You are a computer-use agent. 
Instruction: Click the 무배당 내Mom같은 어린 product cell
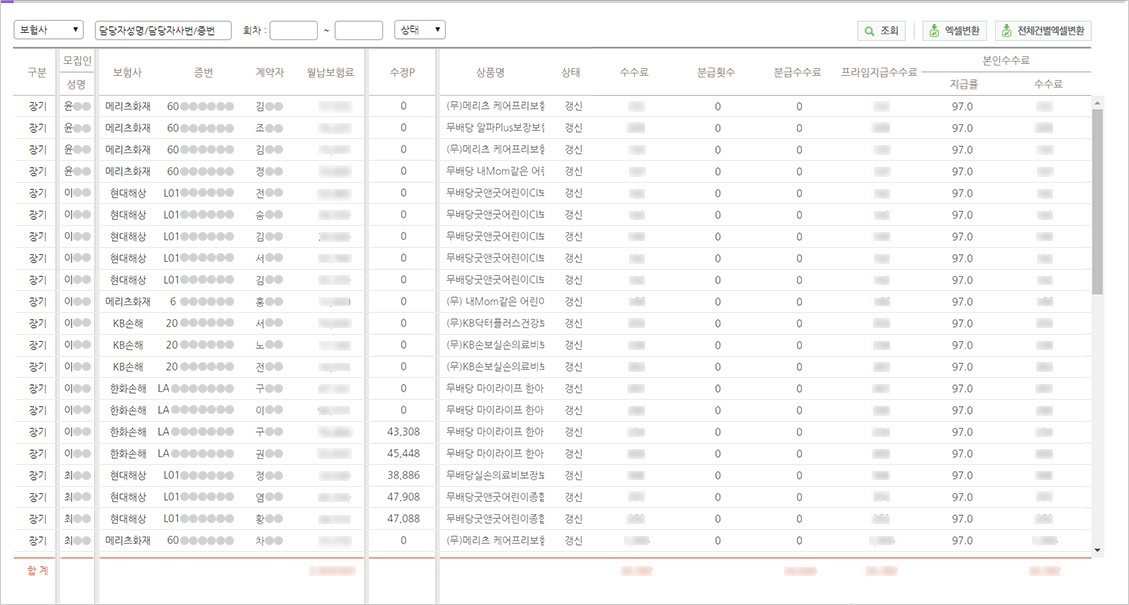(495, 171)
